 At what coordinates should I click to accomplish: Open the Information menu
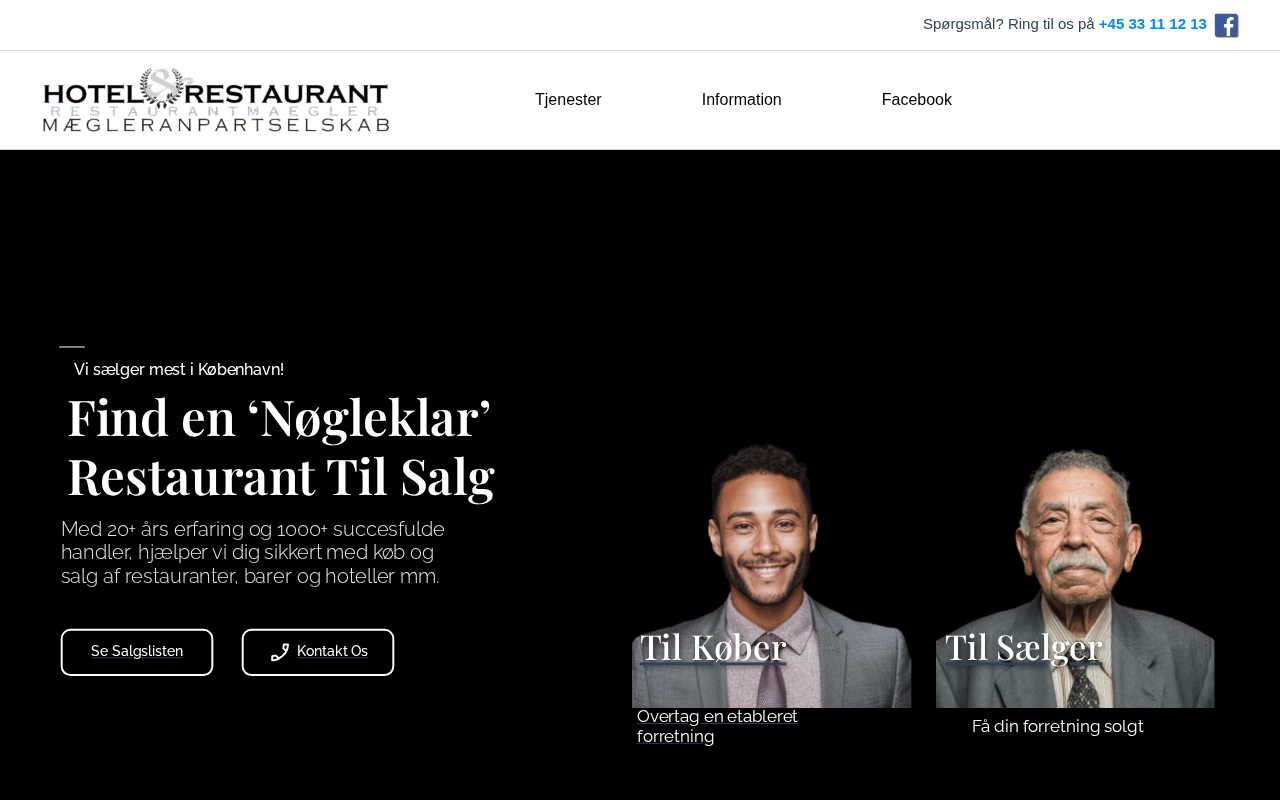click(x=742, y=100)
